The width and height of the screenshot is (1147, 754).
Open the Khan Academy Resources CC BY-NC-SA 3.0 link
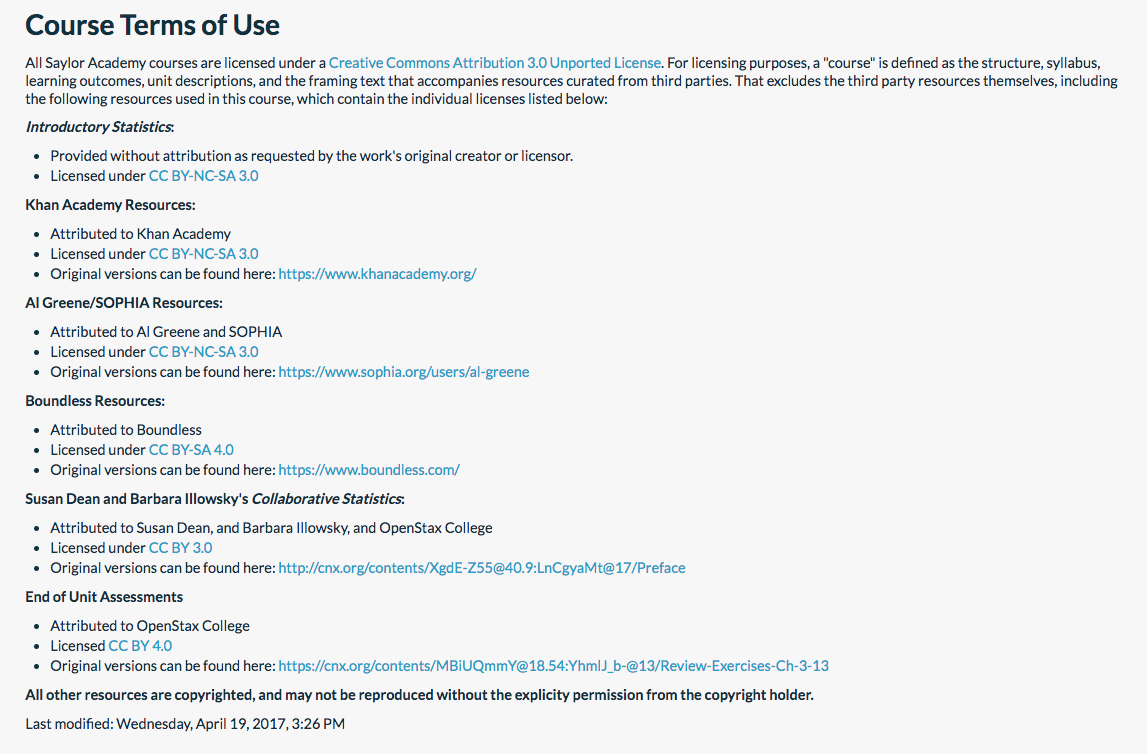[203, 254]
